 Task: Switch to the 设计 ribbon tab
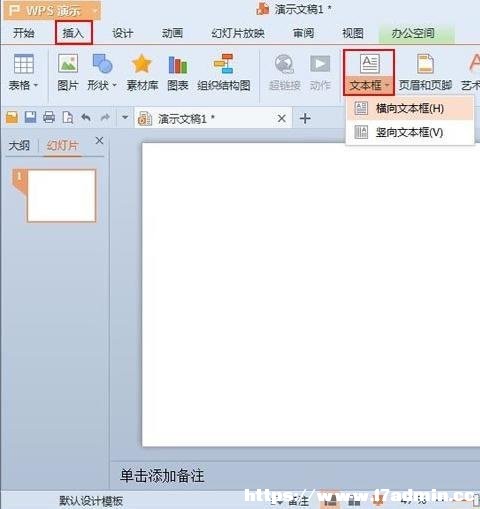(x=123, y=33)
